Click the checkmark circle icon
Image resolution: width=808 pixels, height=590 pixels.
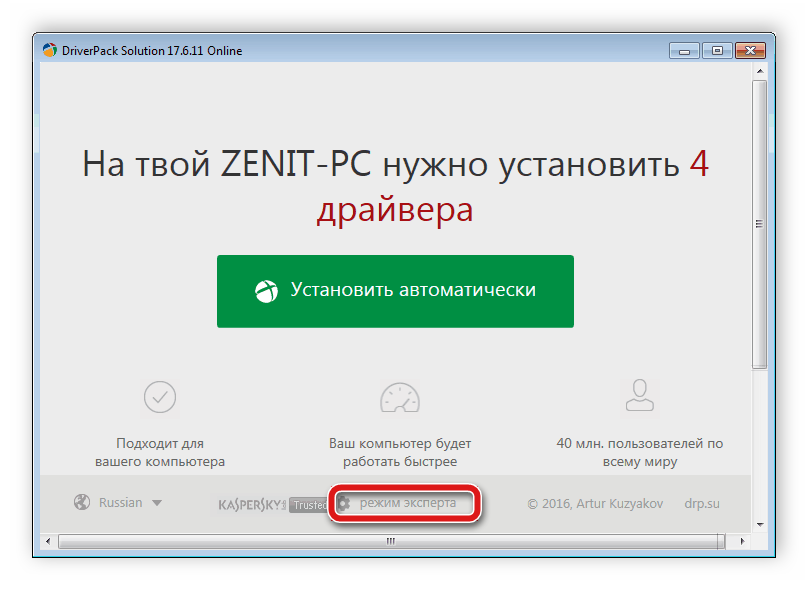(x=160, y=397)
